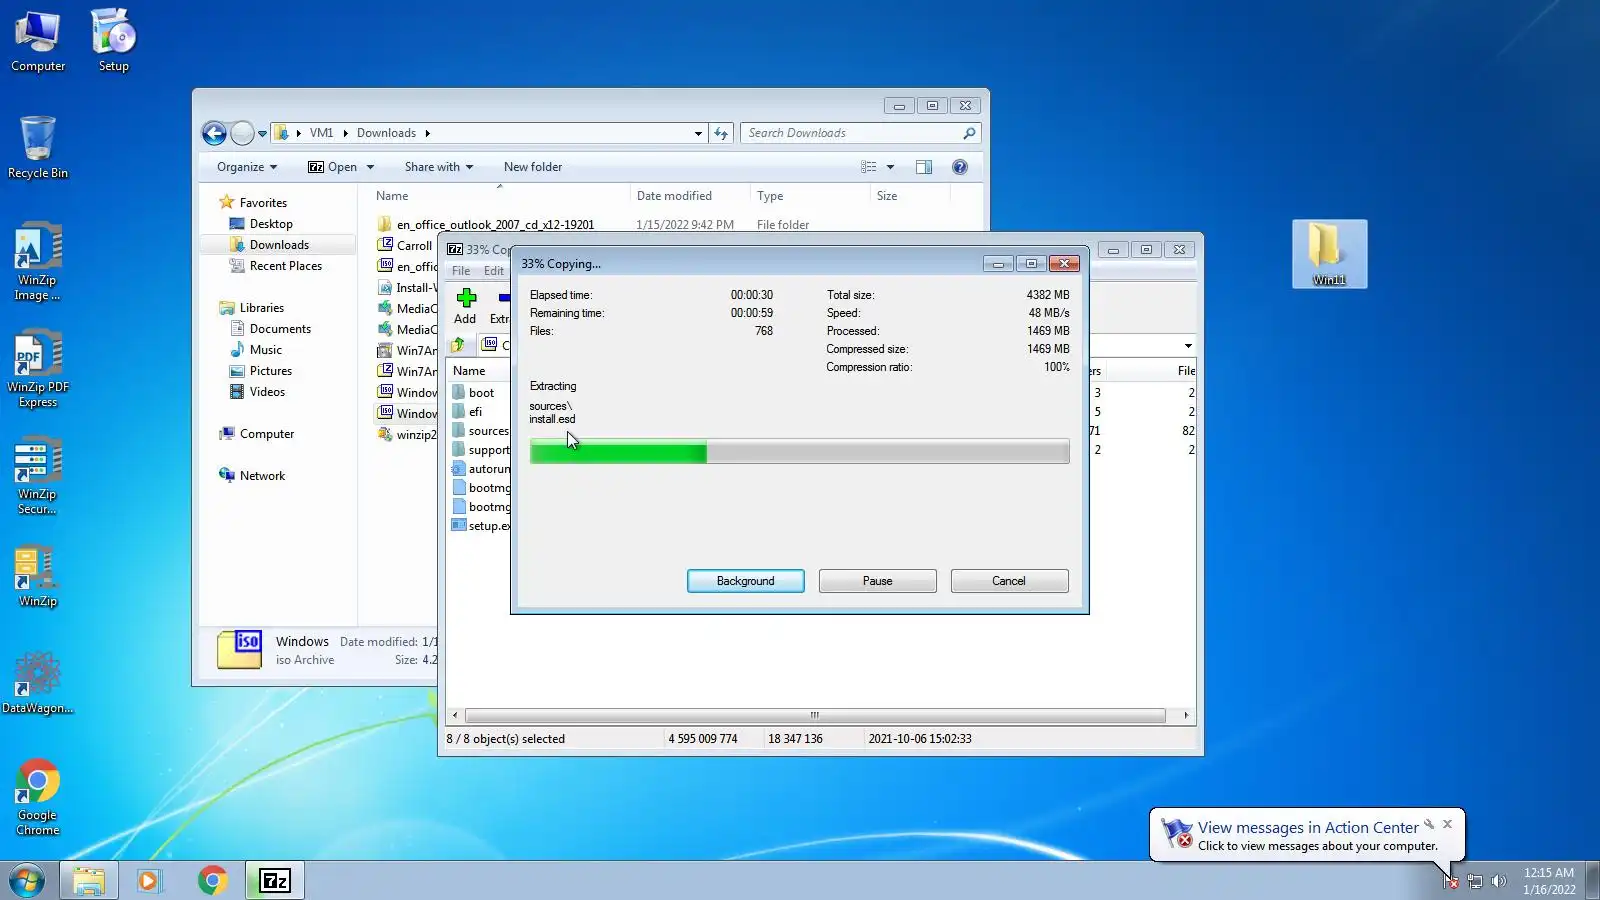
Task: Select the boot folder in 7-Zip
Action: (x=481, y=393)
